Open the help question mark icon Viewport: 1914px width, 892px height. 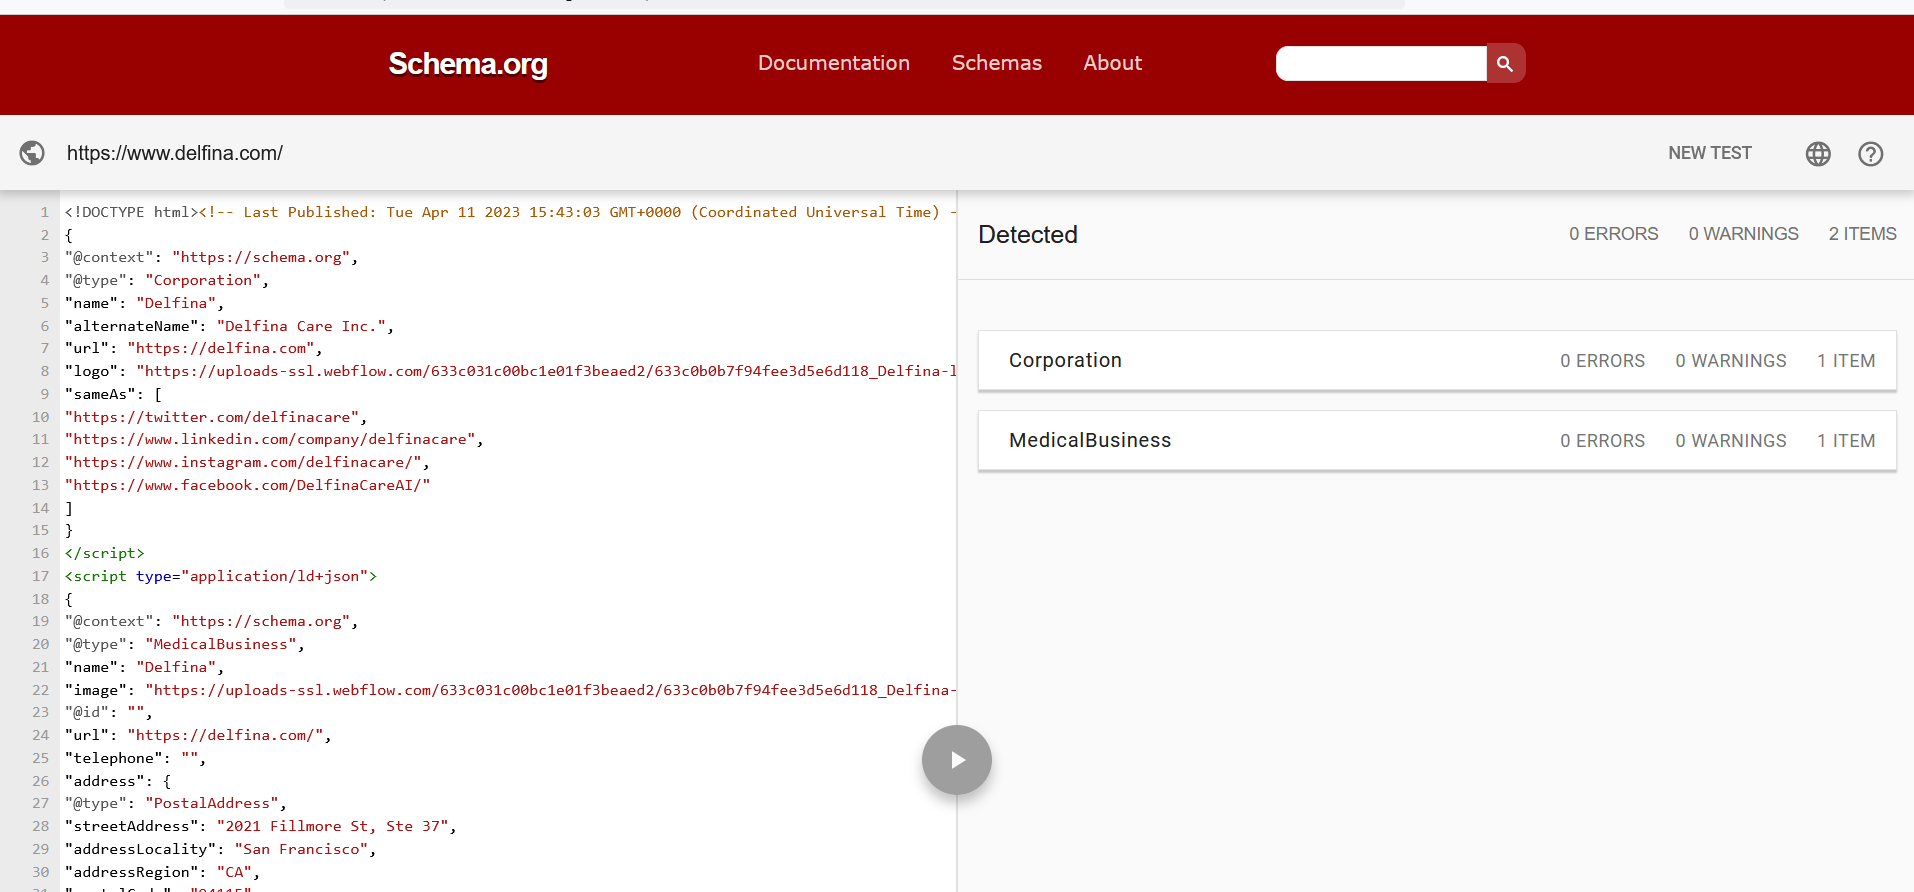coord(1870,153)
